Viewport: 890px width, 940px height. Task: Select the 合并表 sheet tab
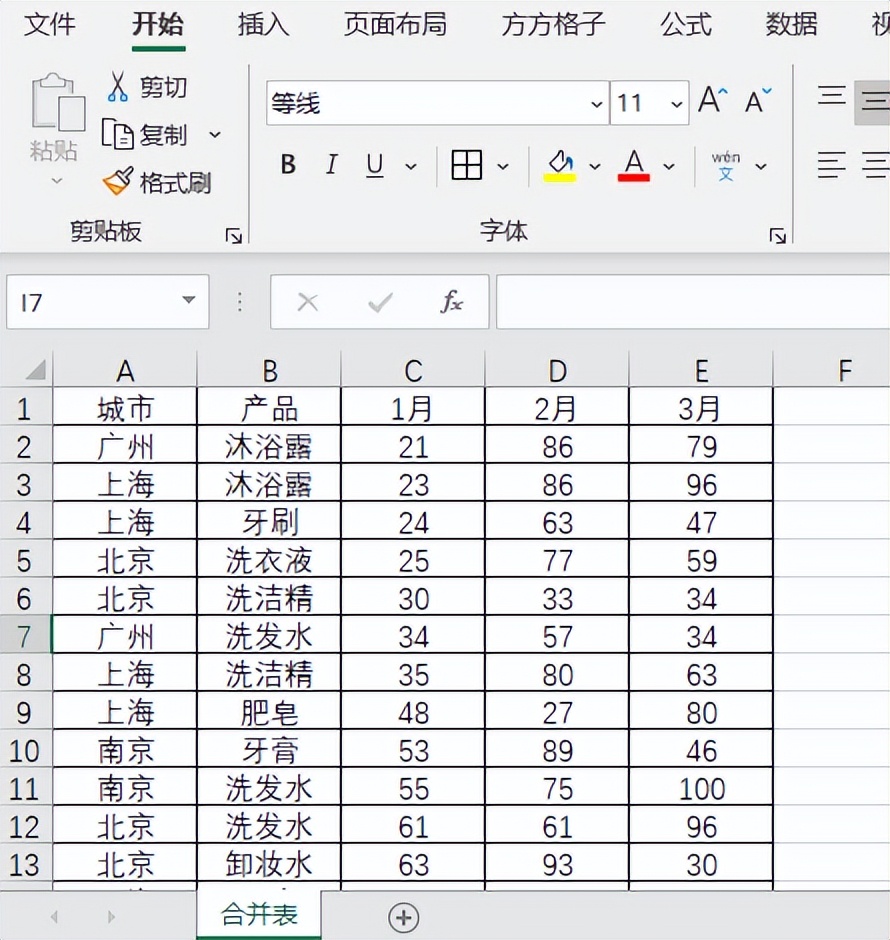point(259,916)
